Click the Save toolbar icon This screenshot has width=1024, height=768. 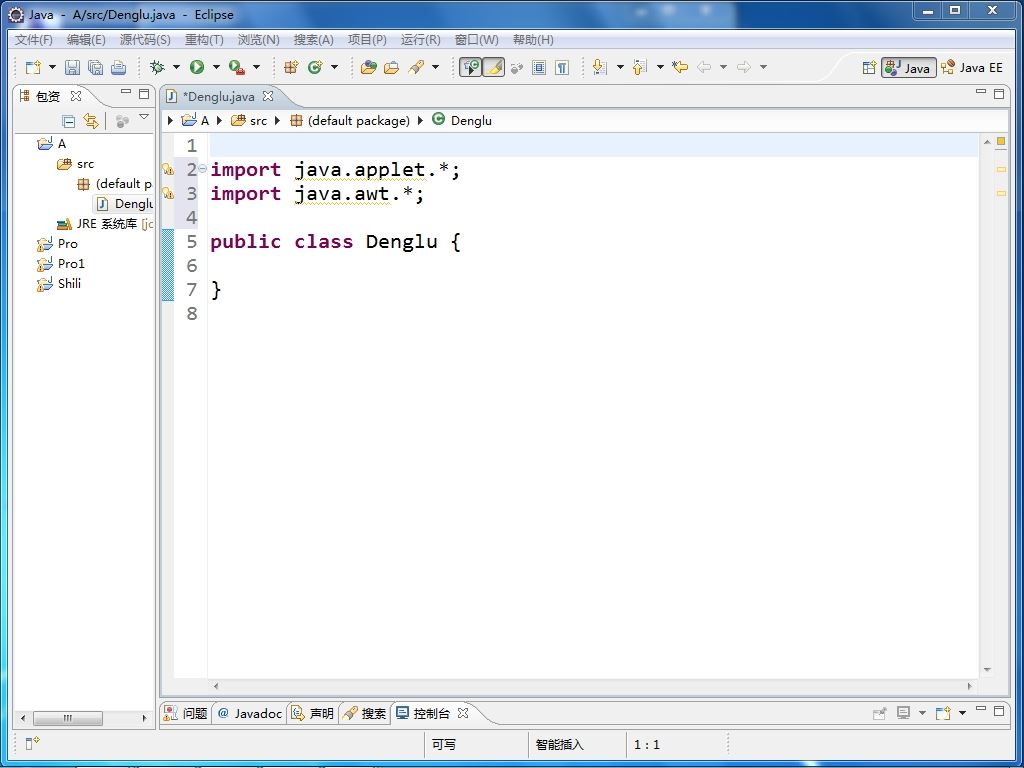tap(72, 67)
